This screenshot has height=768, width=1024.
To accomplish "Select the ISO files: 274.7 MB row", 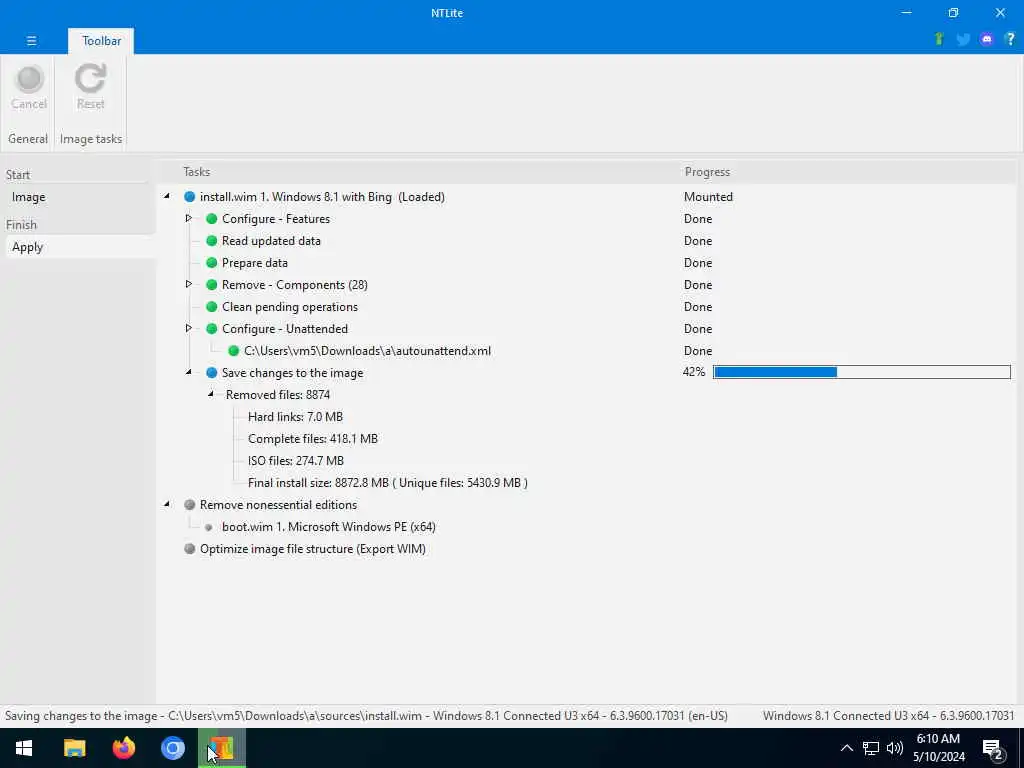I will [296, 461].
